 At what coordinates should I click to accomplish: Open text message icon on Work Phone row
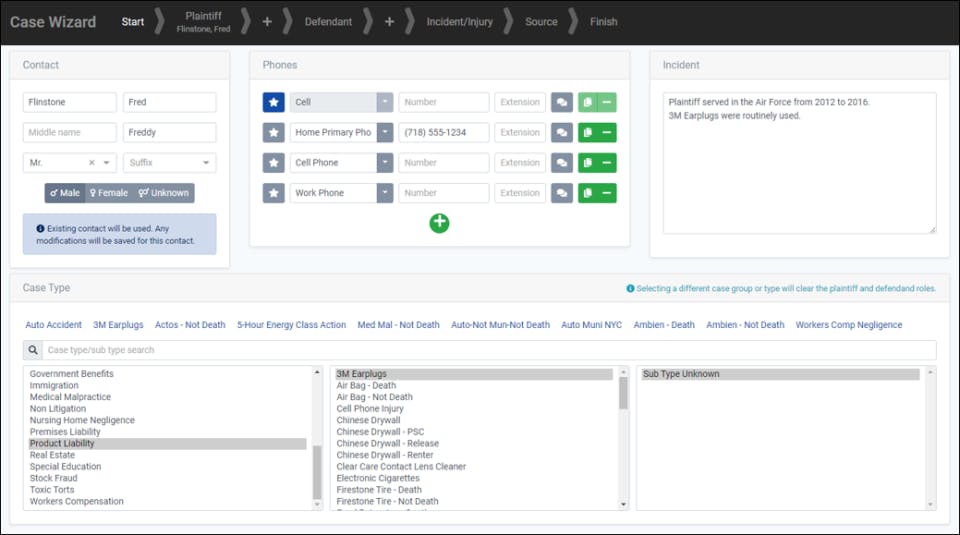click(561, 193)
